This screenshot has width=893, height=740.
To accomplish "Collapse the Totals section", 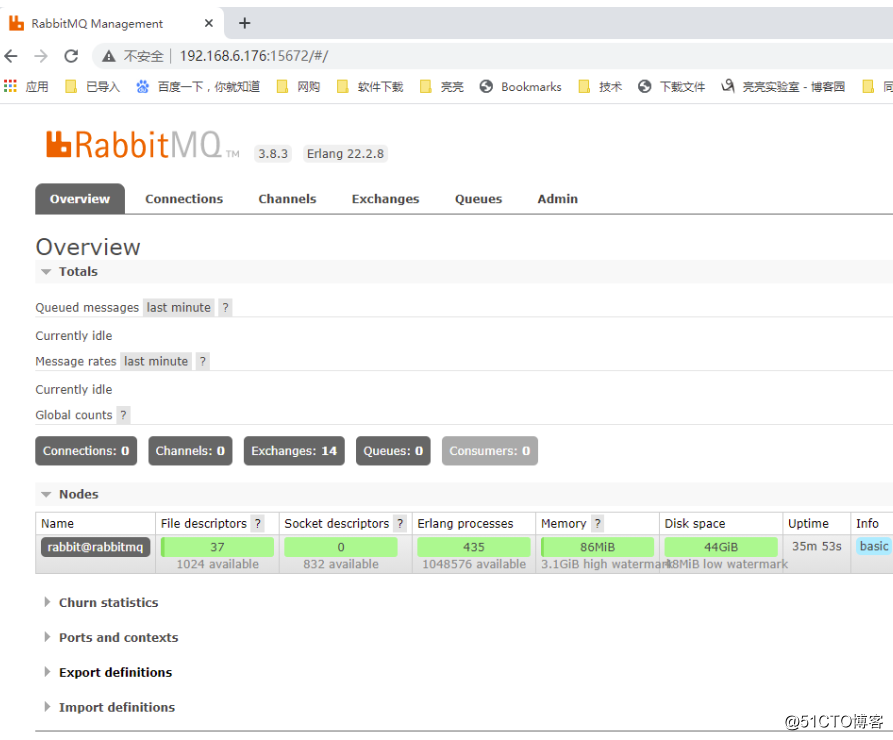I will pyautogui.click(x=78, y=272).
